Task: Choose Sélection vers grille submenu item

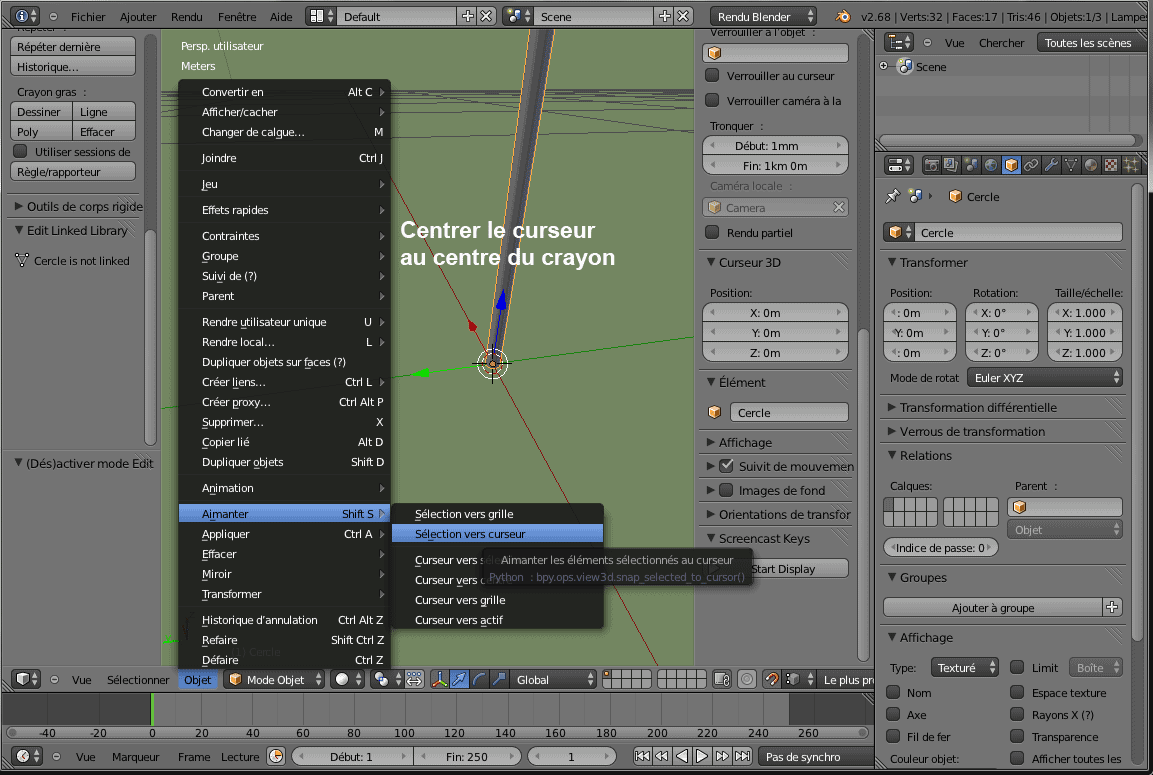Action: click(497, 514)
